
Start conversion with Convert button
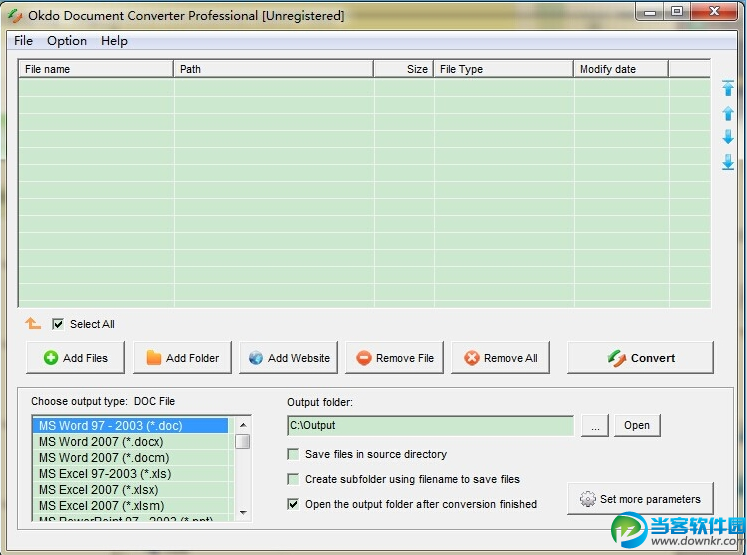click(640, 358)
